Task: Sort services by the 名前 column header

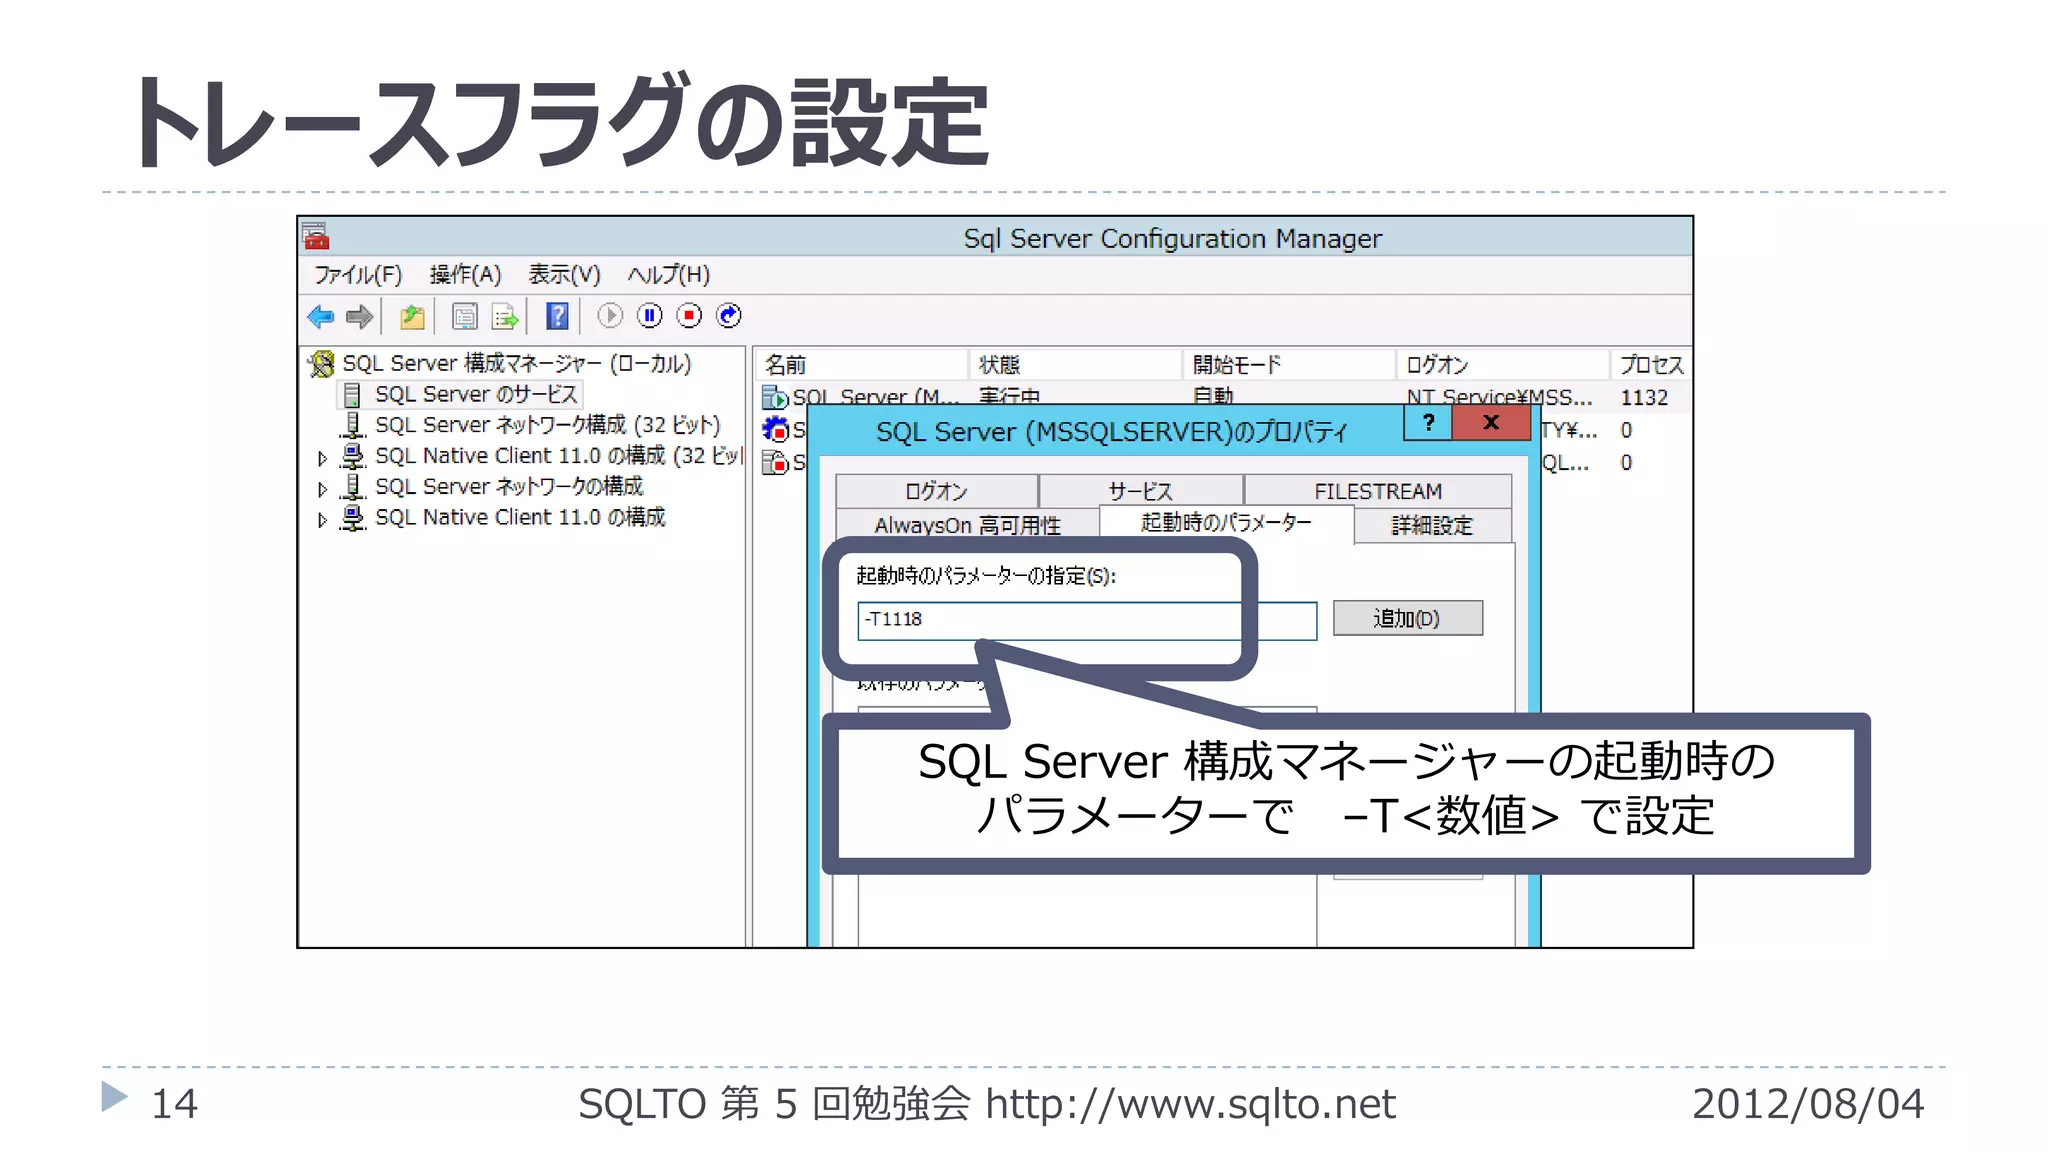Action: [x=860, y=364]
